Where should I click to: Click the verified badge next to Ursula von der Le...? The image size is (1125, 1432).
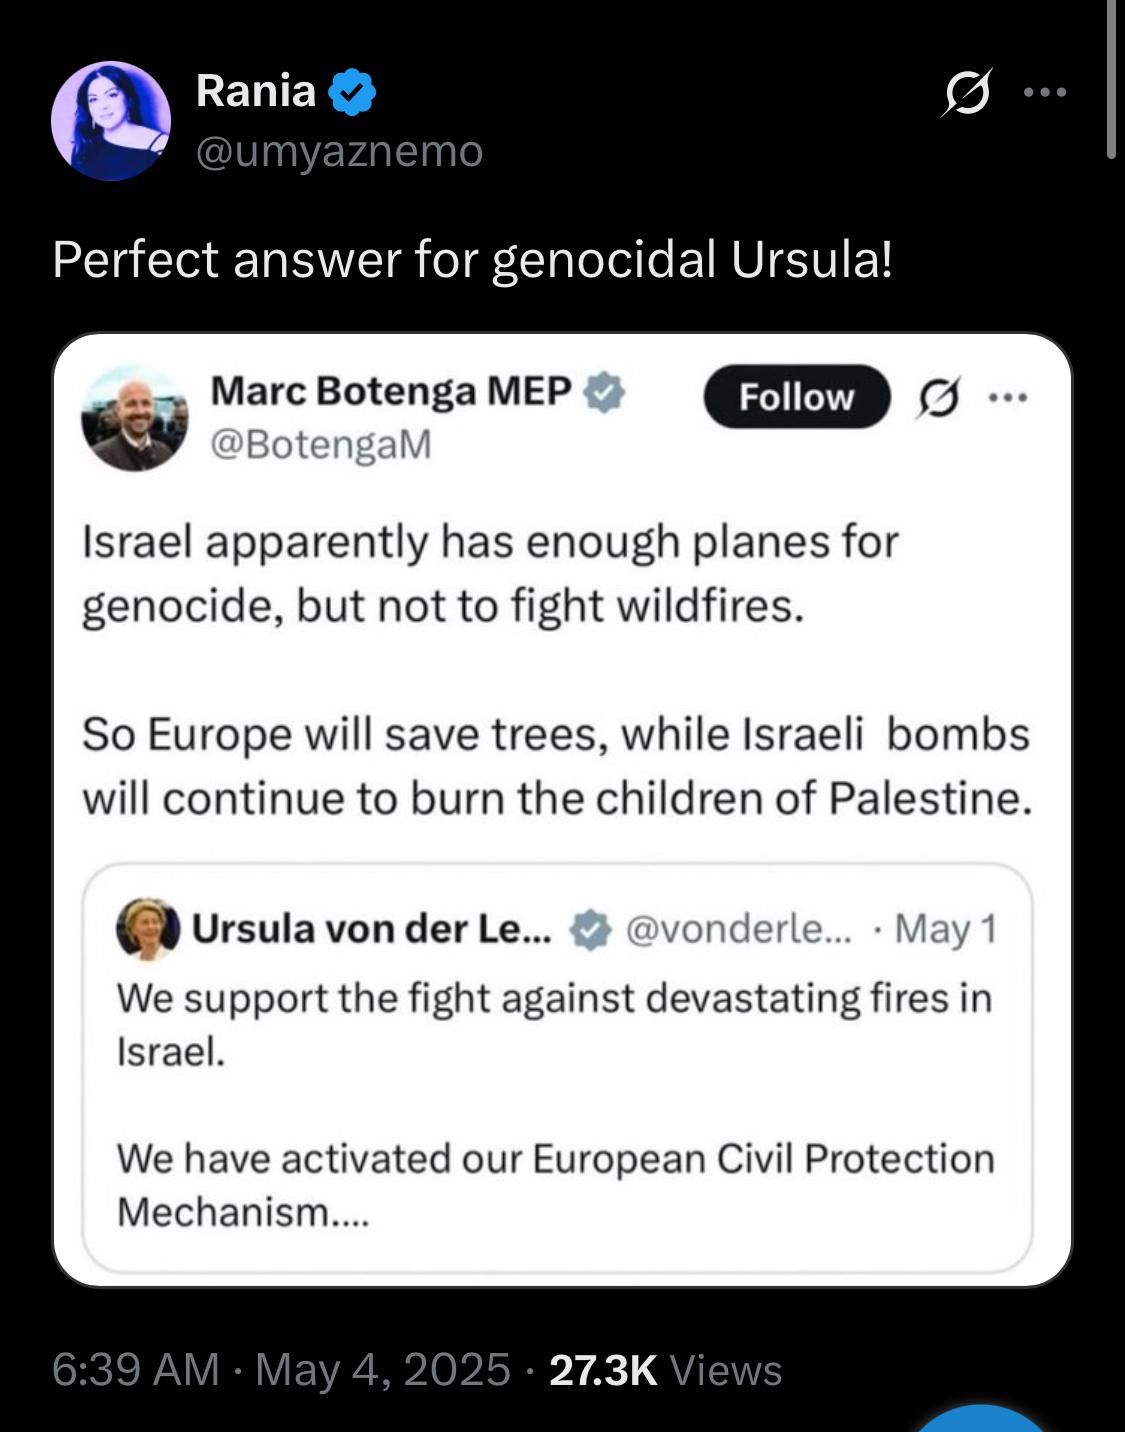pyautogui.click(x=590, y=929)
